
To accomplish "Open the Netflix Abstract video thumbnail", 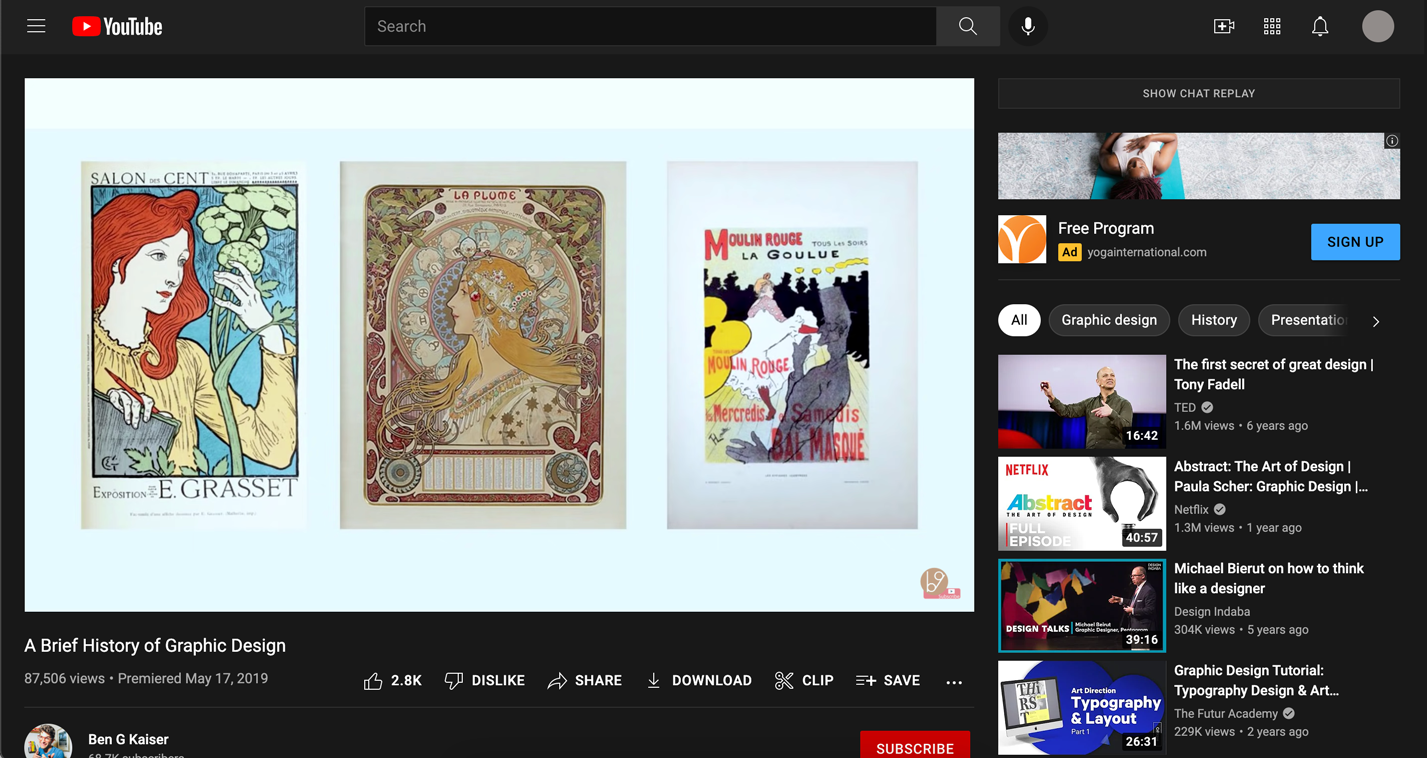I will tap(1082, 503).
